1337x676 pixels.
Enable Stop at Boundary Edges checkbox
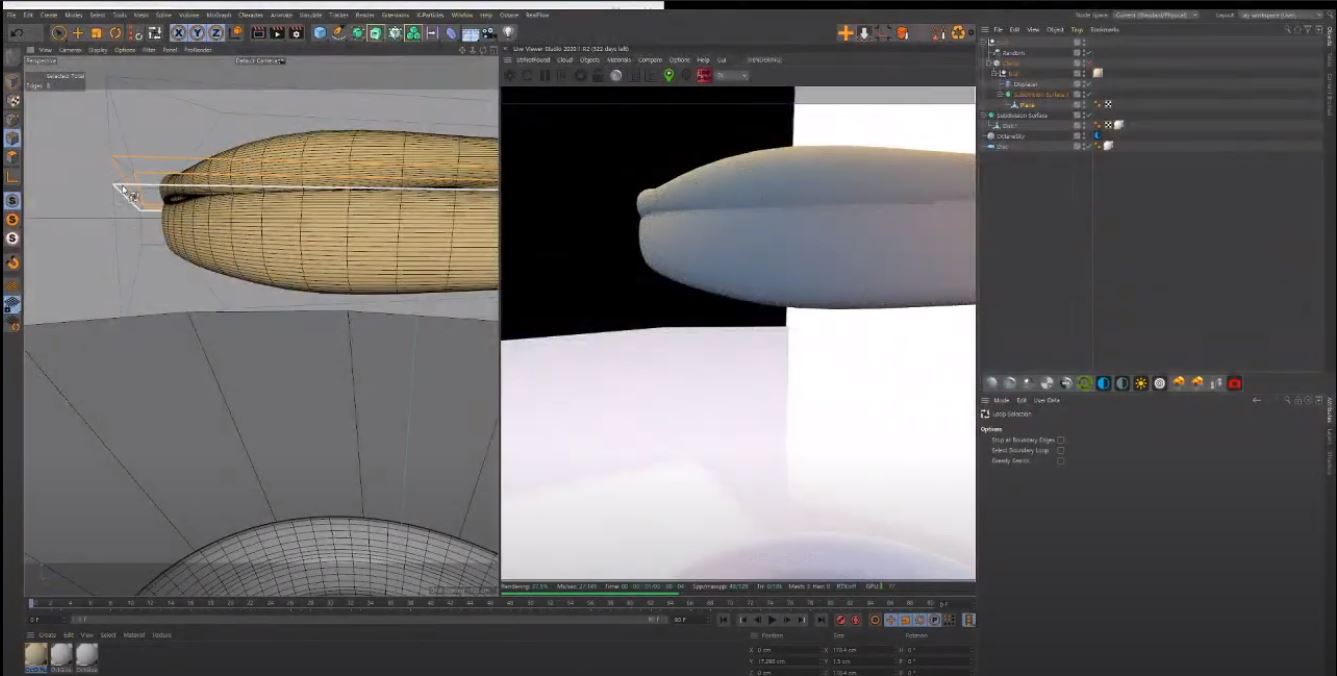coord(1061,440)
